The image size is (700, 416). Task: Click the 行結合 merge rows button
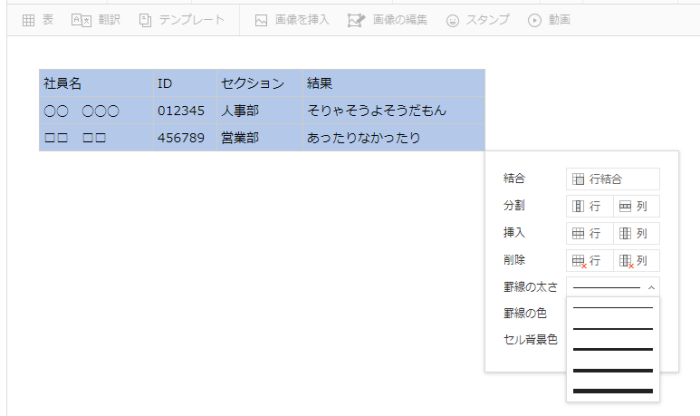click(x=612, y=179)
